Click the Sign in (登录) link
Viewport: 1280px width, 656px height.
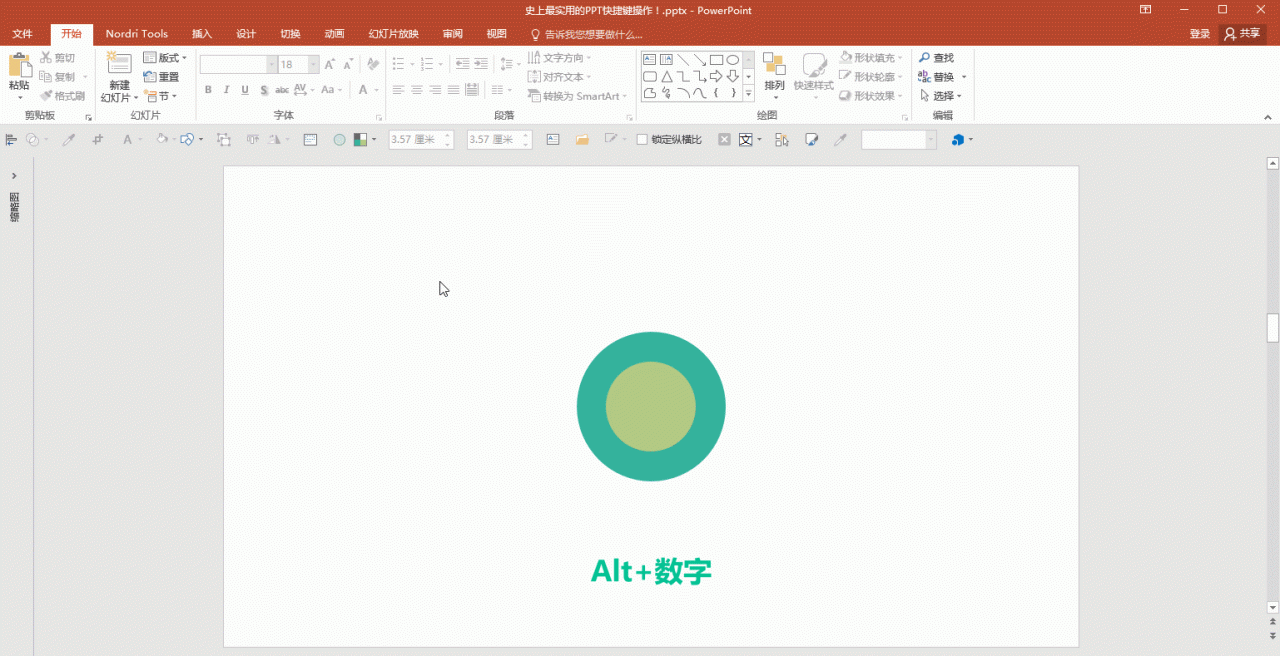(x=1200, y=34)
